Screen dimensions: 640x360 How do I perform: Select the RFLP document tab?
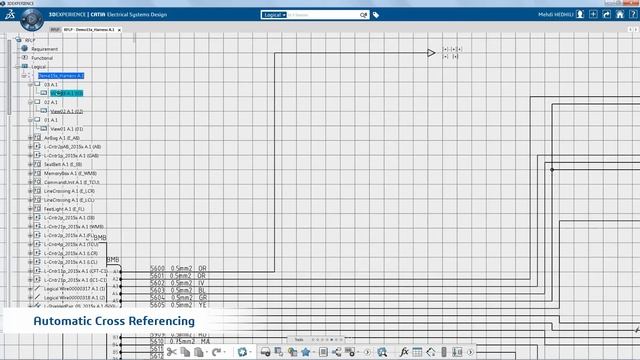(89, 30)
